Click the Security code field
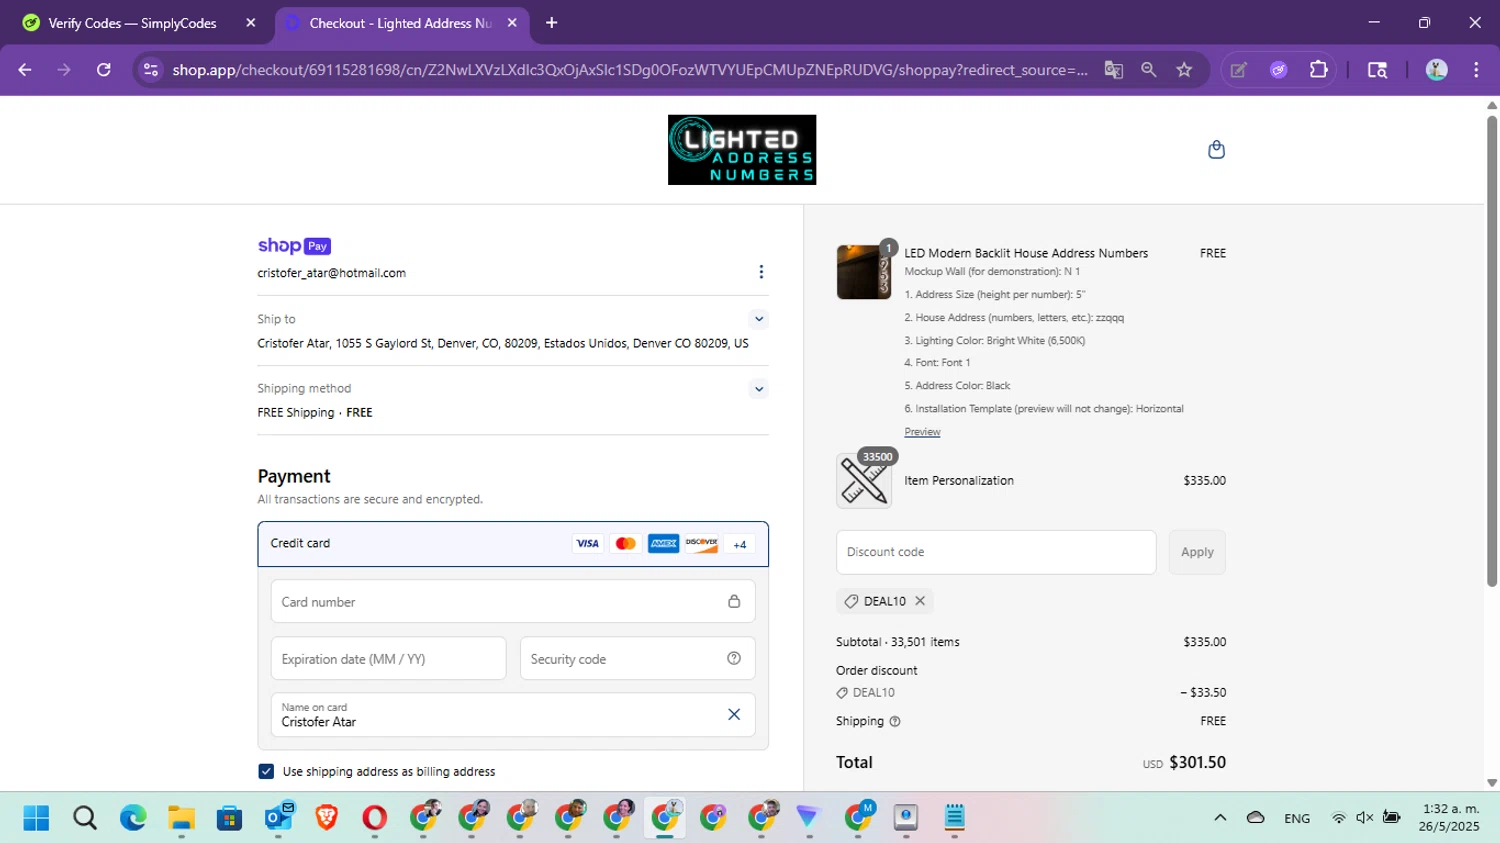Screen dimensions: 1500x843 click(x=637, y=659)
